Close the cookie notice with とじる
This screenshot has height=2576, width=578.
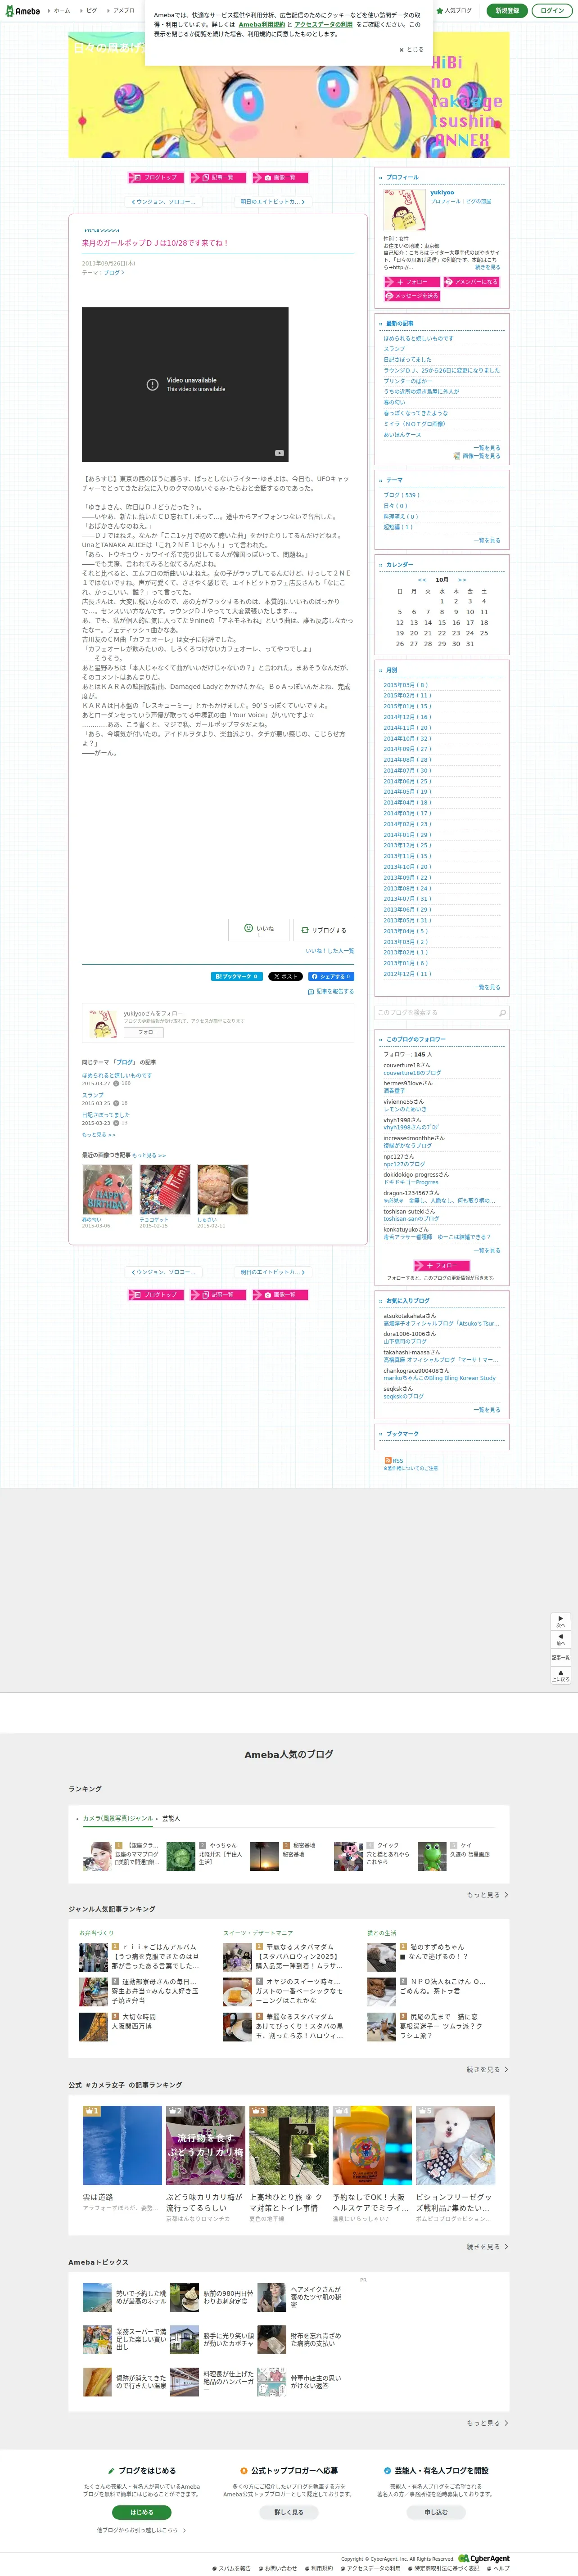click(x=411, y=49)
